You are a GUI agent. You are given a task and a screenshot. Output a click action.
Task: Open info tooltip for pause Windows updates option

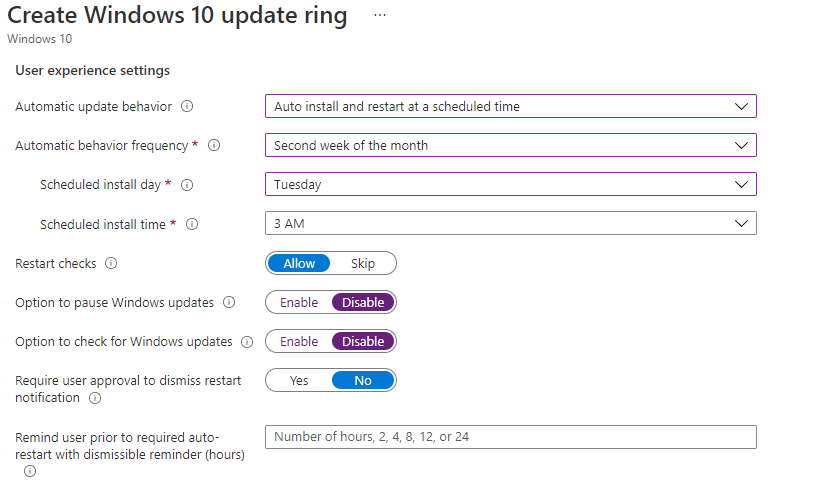click(x=229, y=302)
